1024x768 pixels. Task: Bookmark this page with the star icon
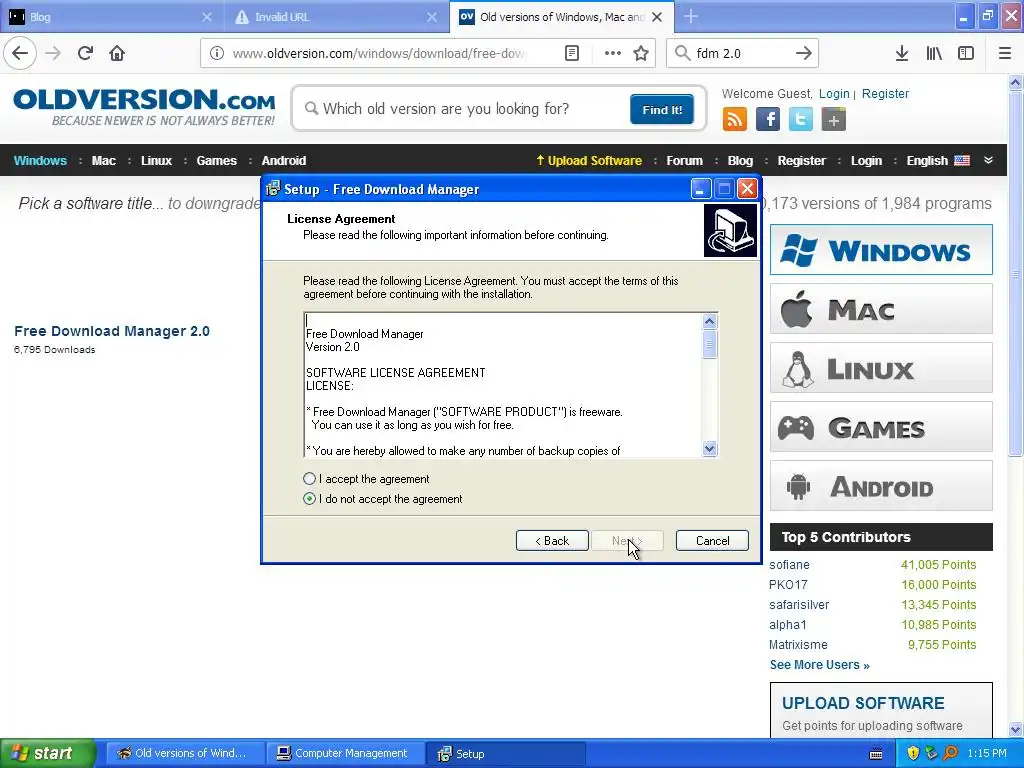tap(641, 53)
